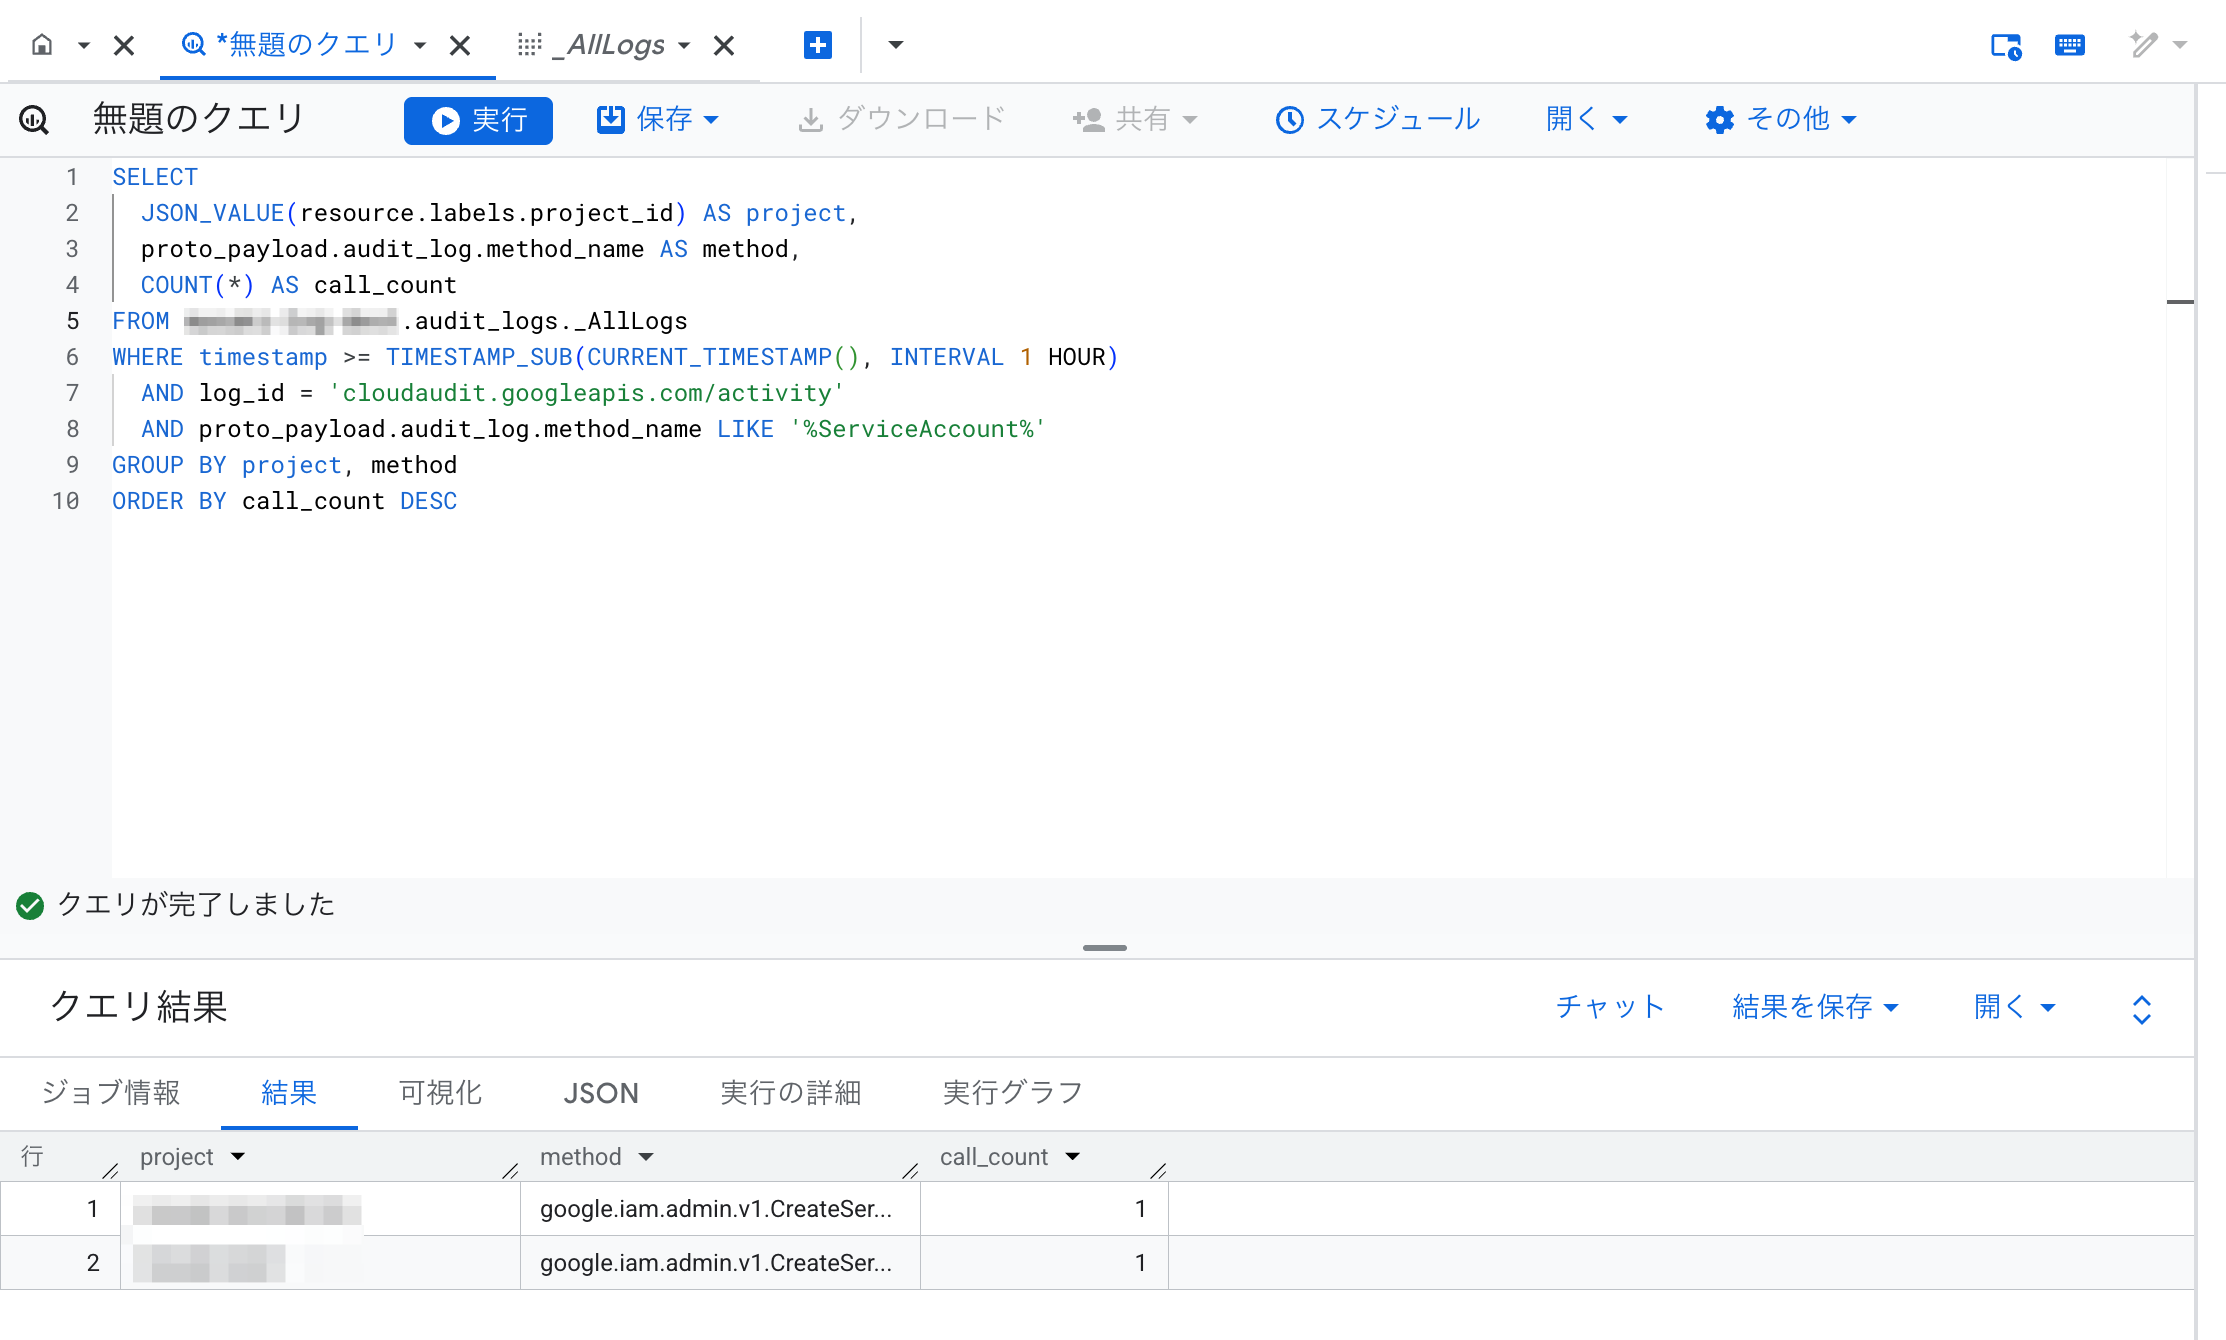Screen dimensions: 2226x1340
Task: Click the blurred project cell in row 1
Action: (x=320, y=1209)
